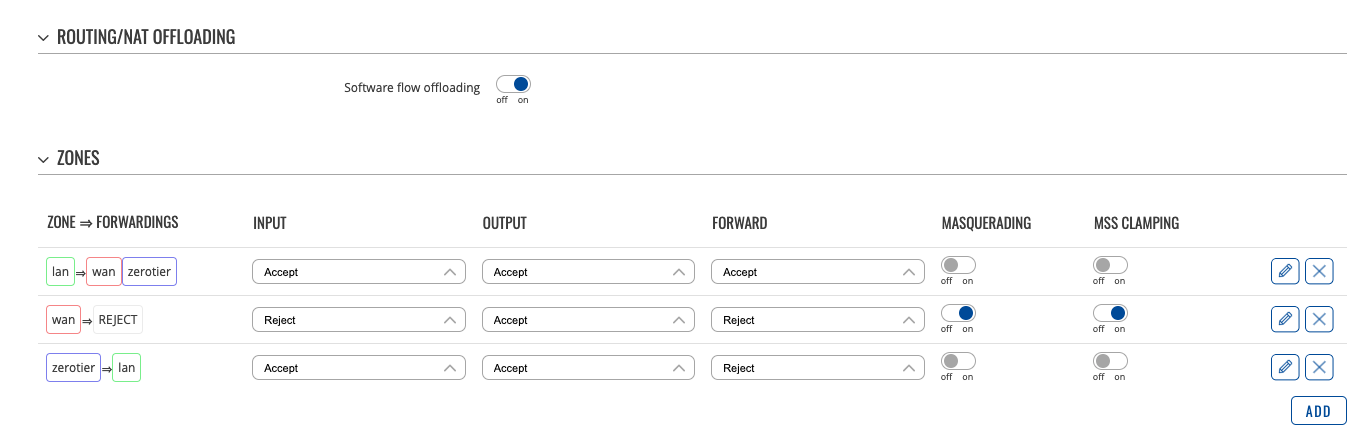Edit the lan zone with pencil icon
Screen dimensions: 1368x433
1285,271
